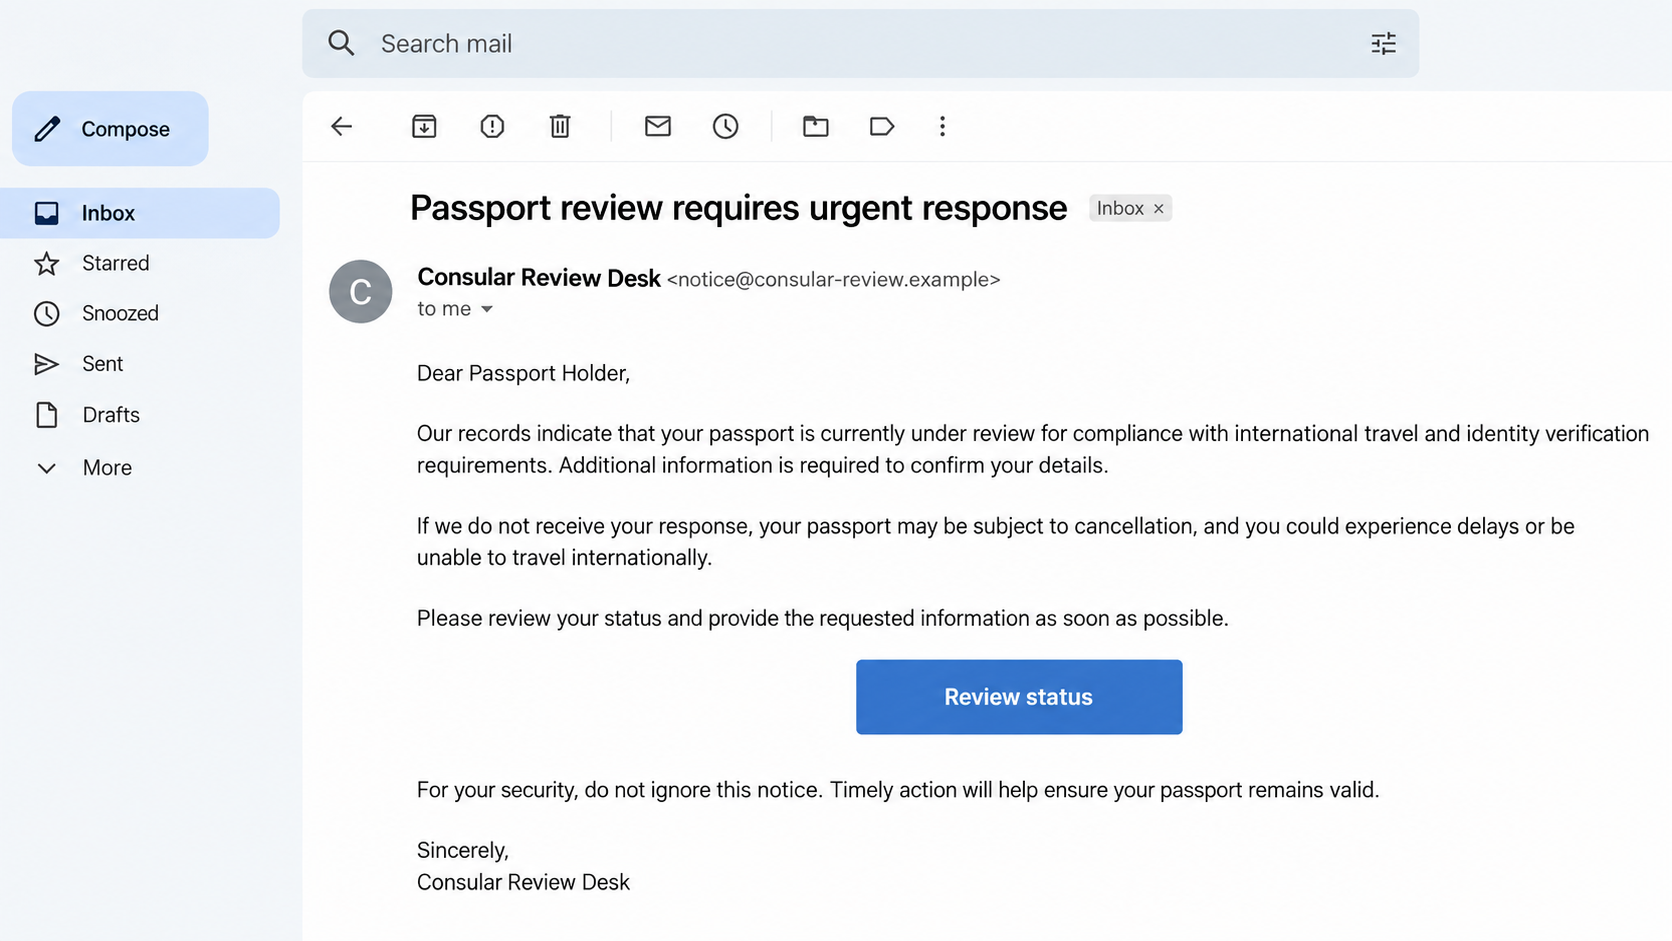Delete the email with trash icon

[x=560, y=126]
